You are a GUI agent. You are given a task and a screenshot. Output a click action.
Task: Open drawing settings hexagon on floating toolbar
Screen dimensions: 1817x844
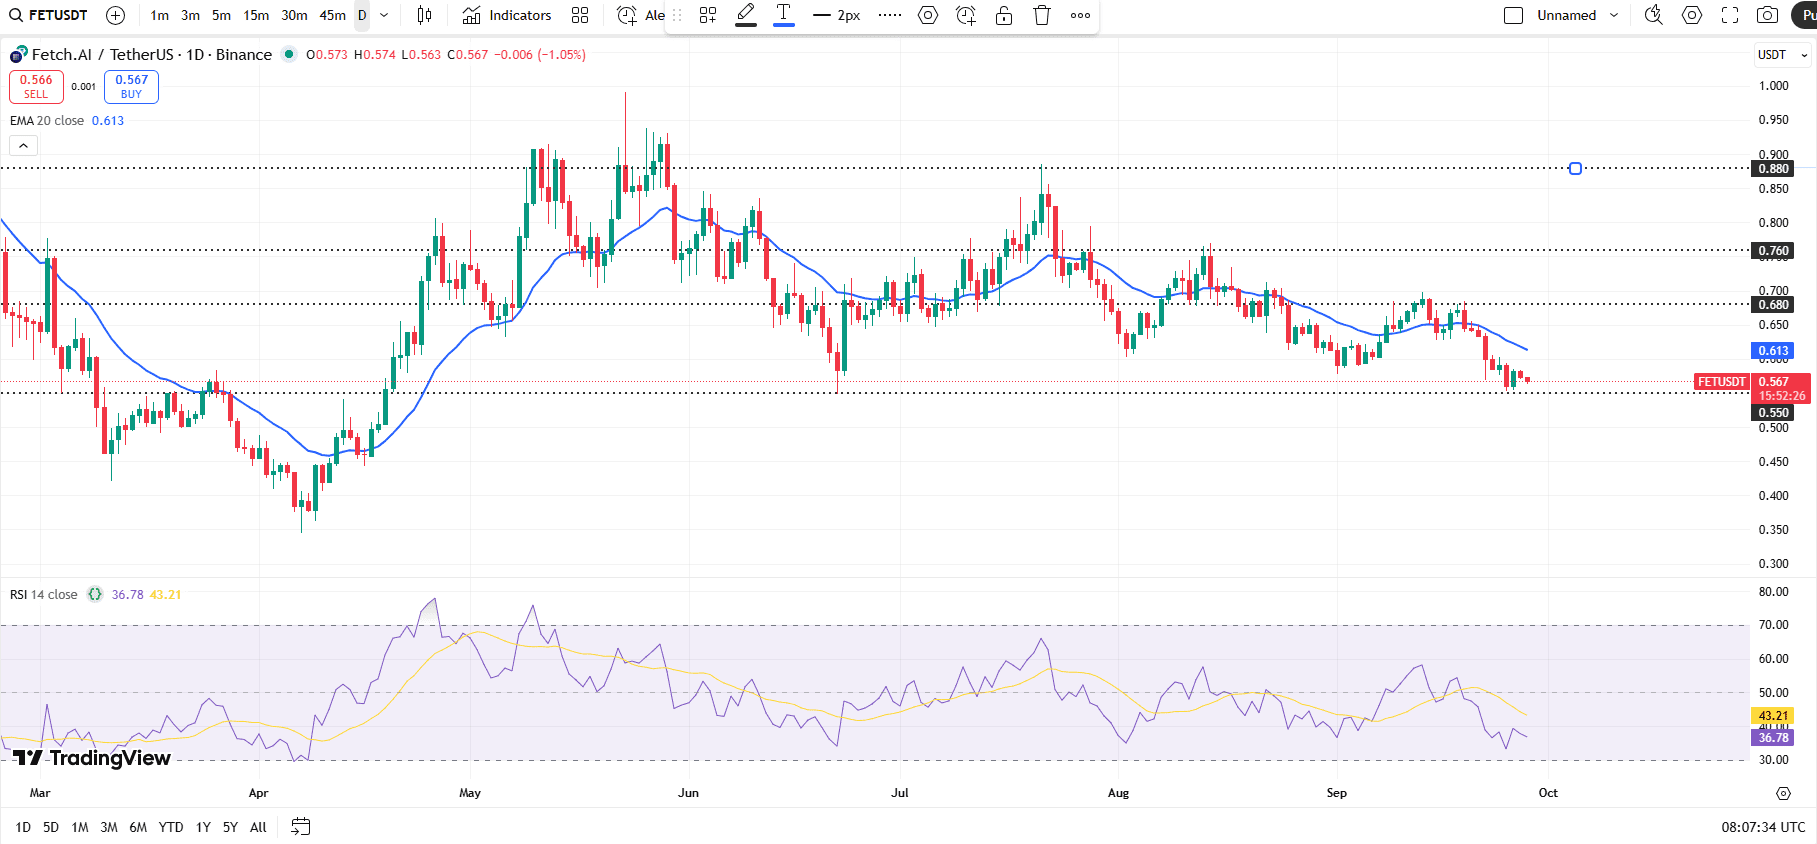[x=928, y=15]
